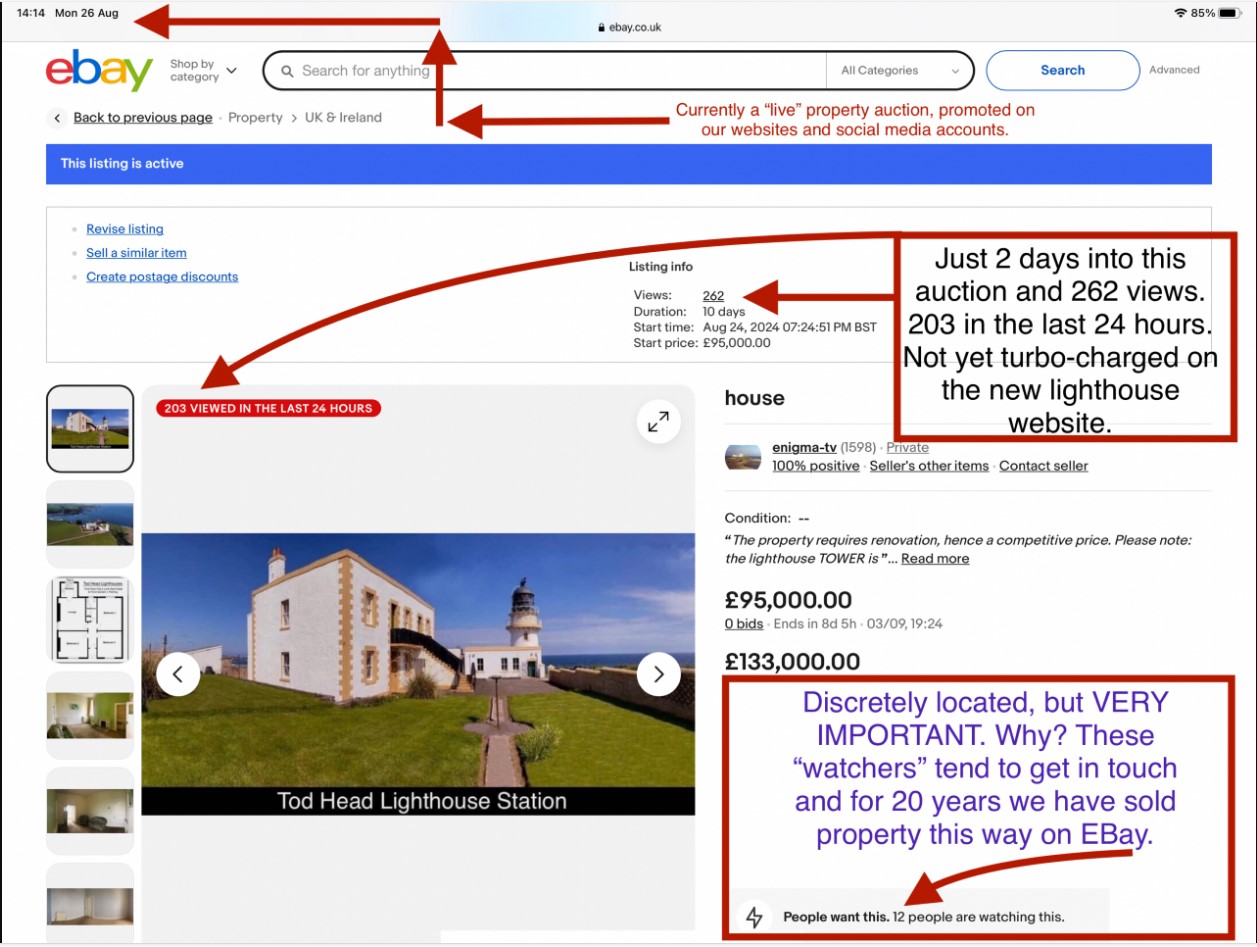
Task: Click the search magnifier icon
Action: (x=287, y=71)
